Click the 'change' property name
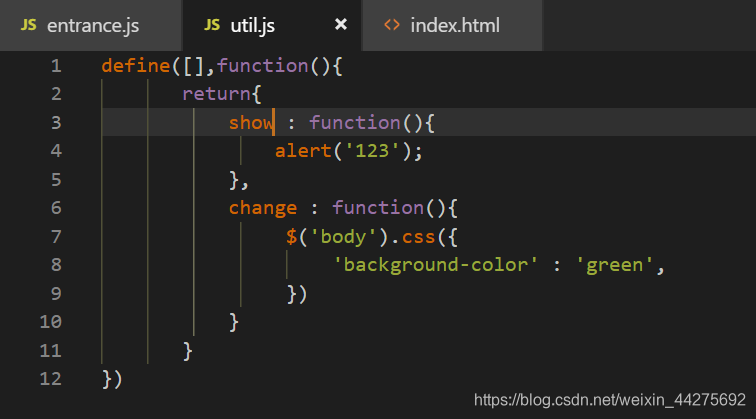This screenshot has height=419, width=756. pos(263,208)
